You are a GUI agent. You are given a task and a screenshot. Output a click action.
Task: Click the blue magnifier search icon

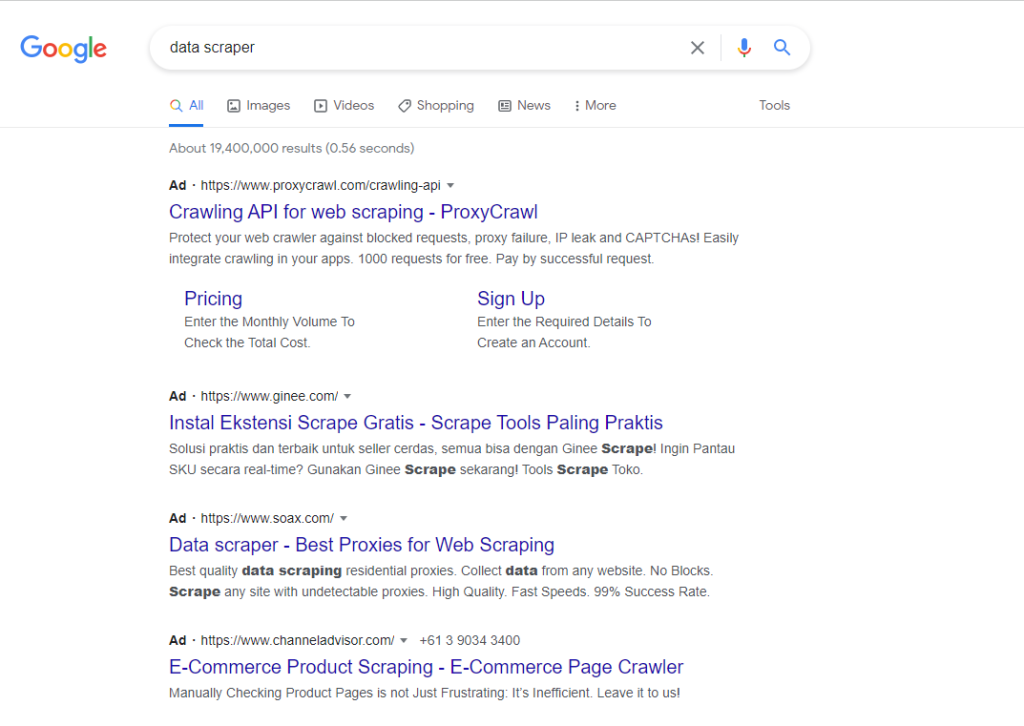(x=782, y=47)
